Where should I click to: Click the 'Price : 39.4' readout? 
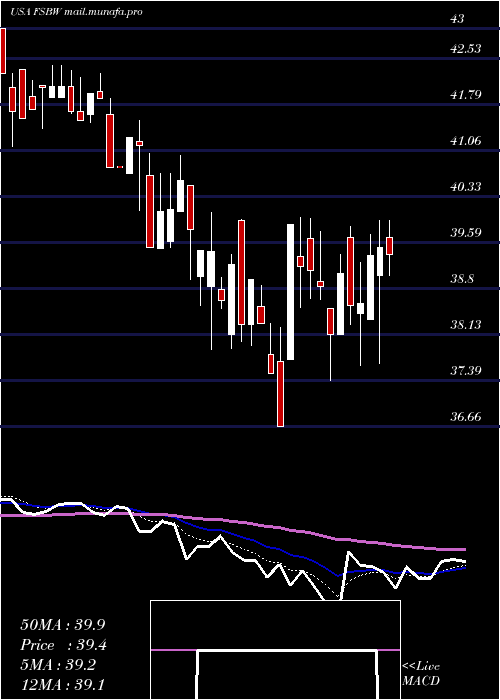coord(63,645)
